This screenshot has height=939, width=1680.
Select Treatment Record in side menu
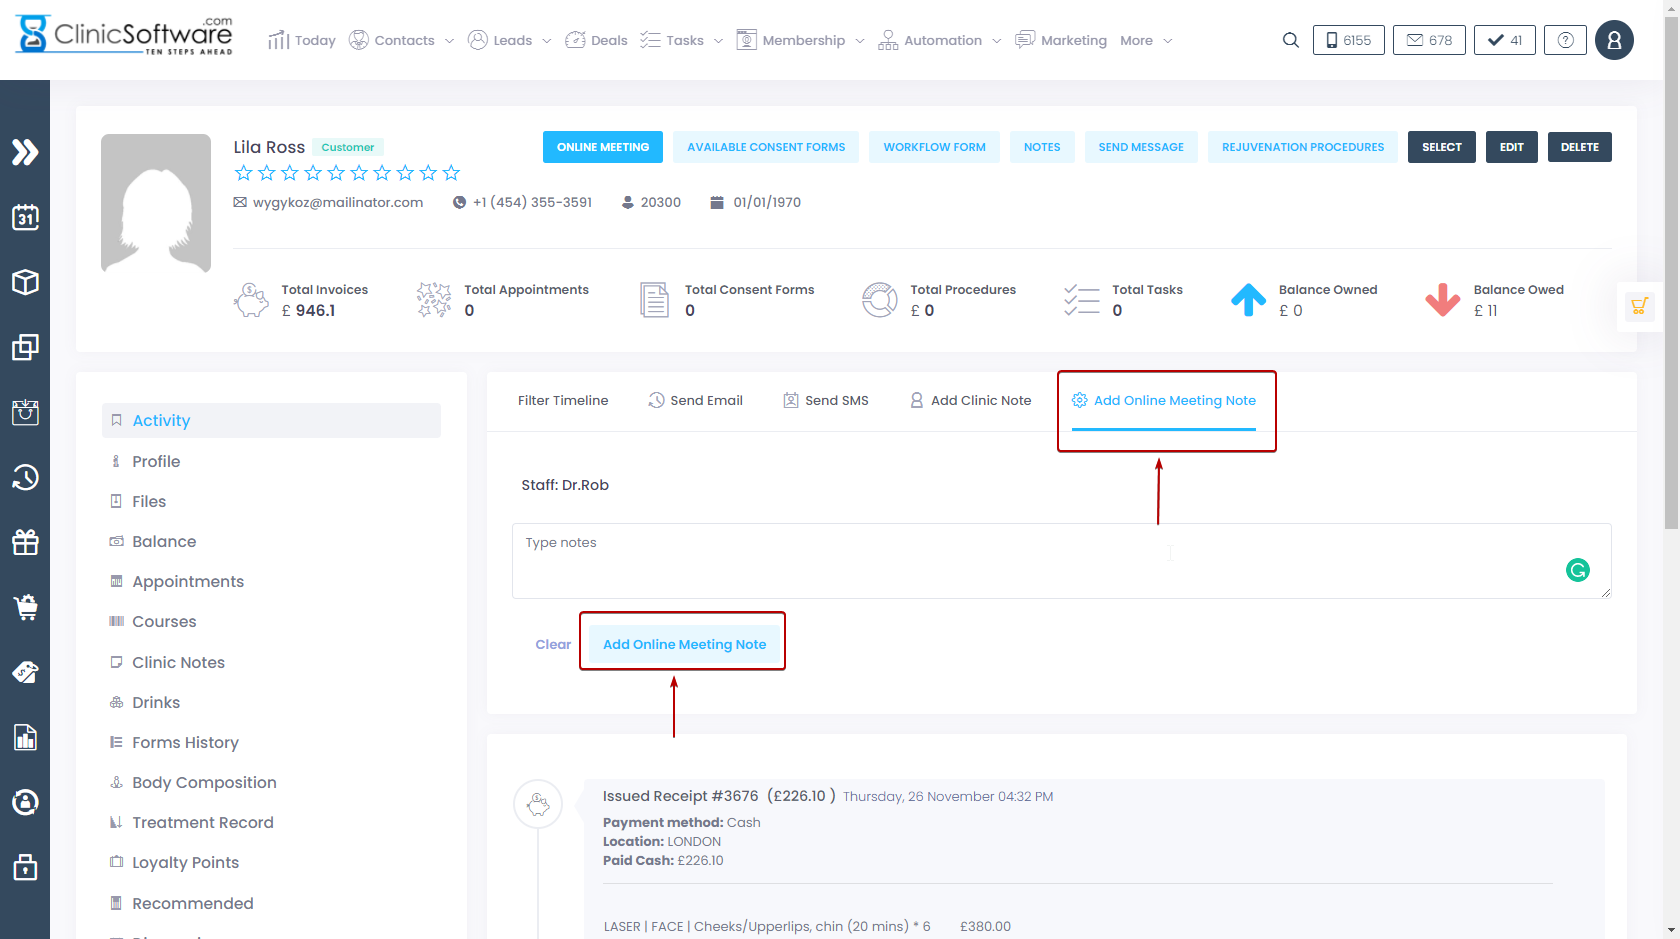[x=202, y=822]
